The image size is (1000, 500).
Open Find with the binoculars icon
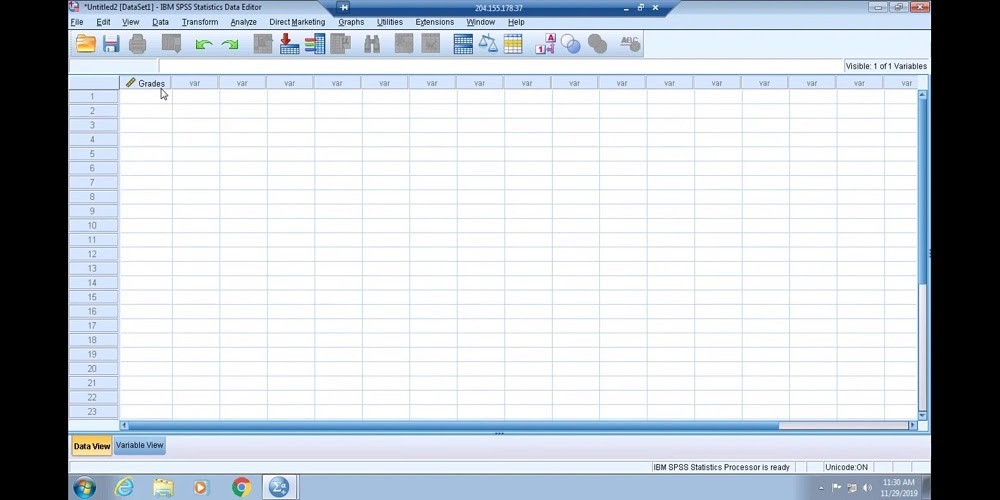(372, 44)
